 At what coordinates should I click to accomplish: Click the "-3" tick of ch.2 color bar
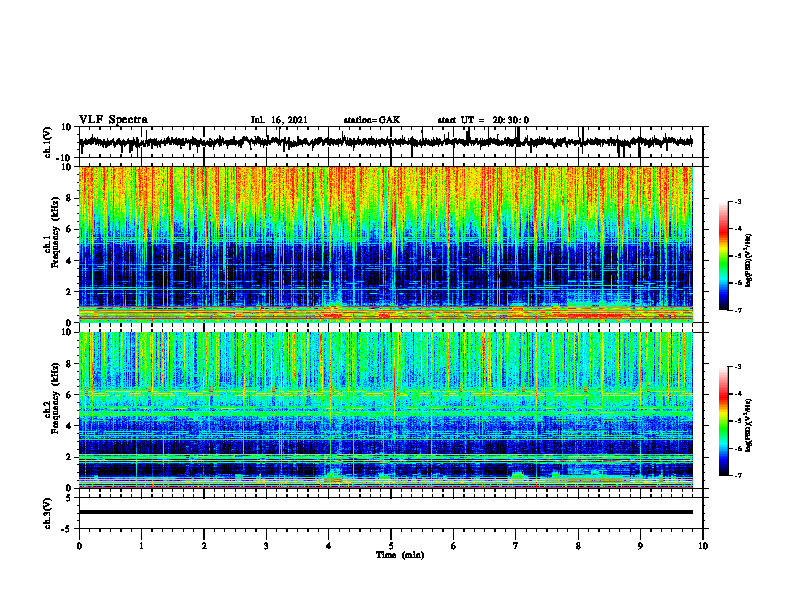click(737, 367)
